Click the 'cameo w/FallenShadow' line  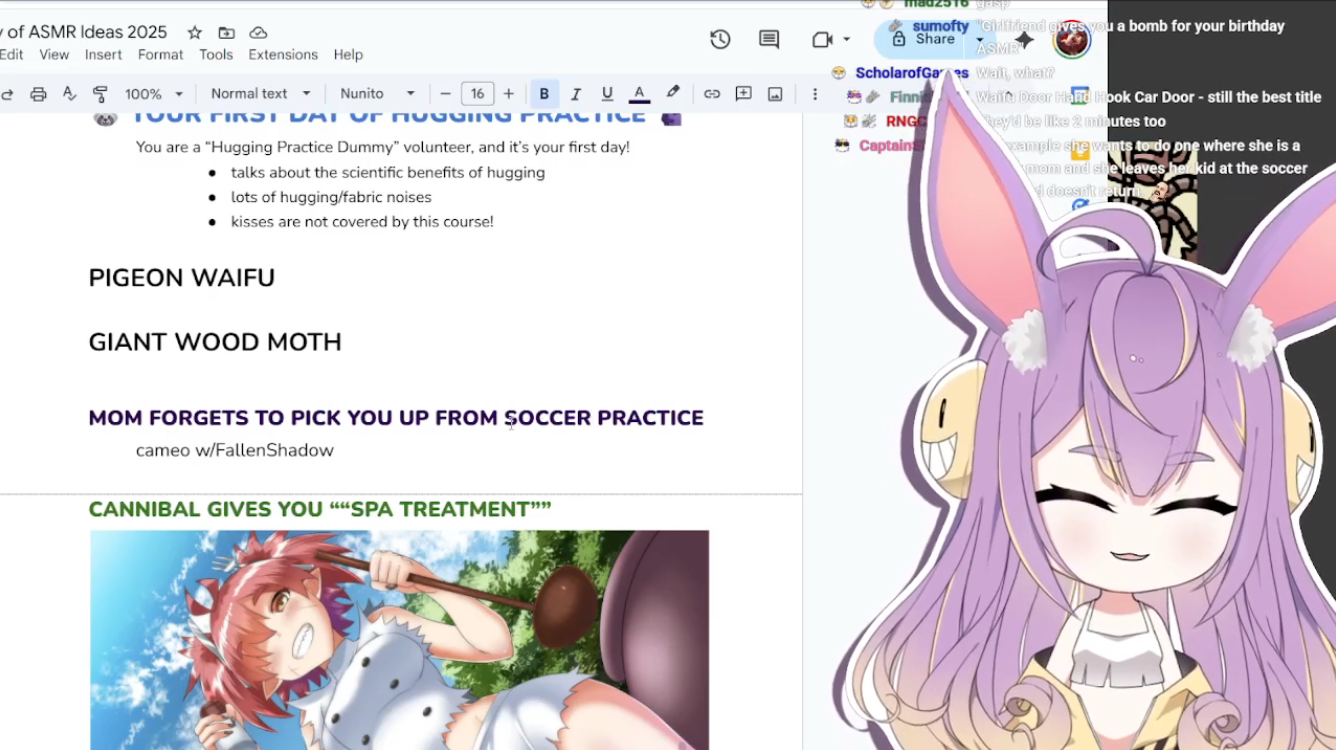point(235,450)
